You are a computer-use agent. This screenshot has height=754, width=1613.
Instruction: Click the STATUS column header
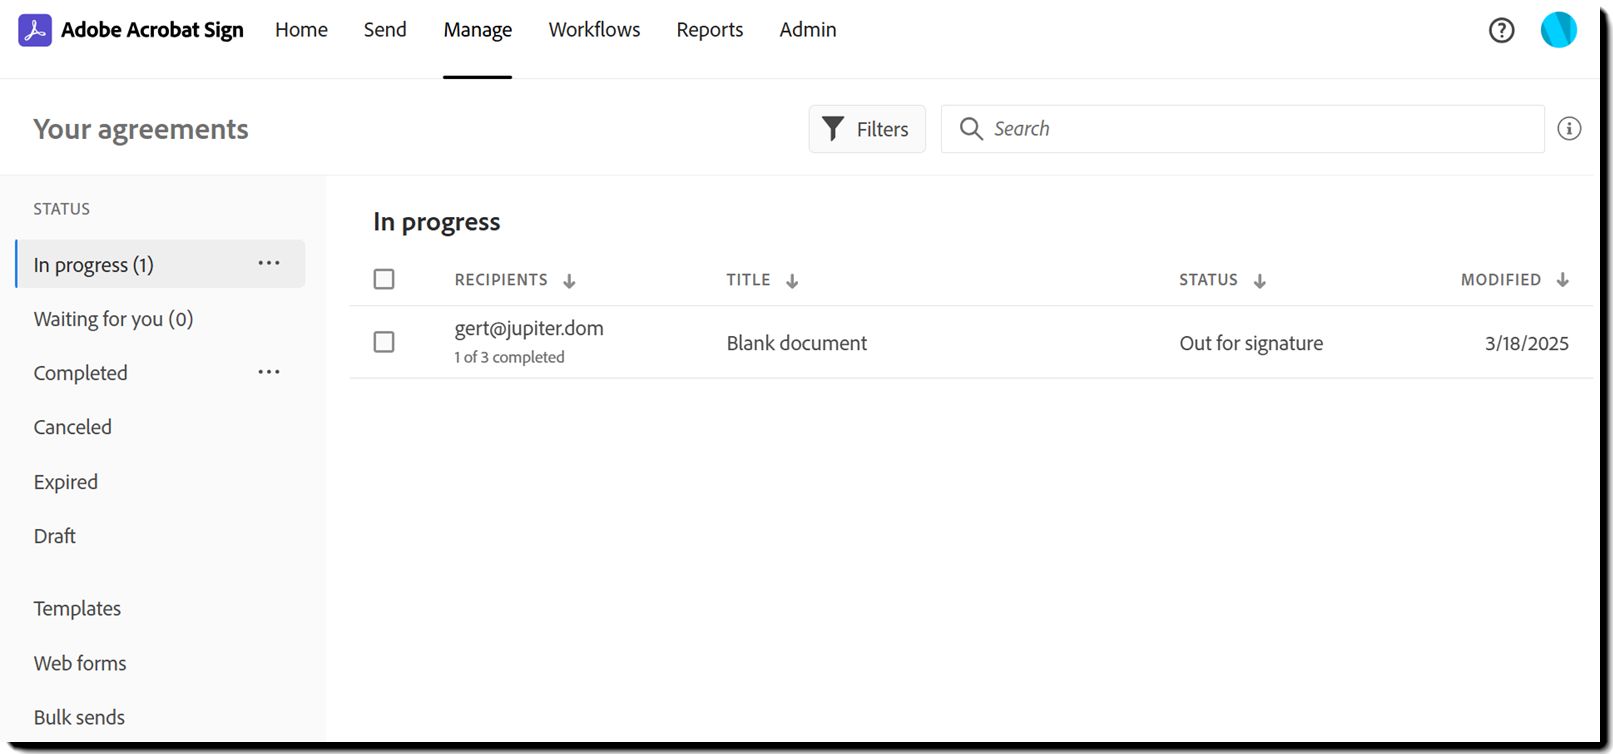1208,280
